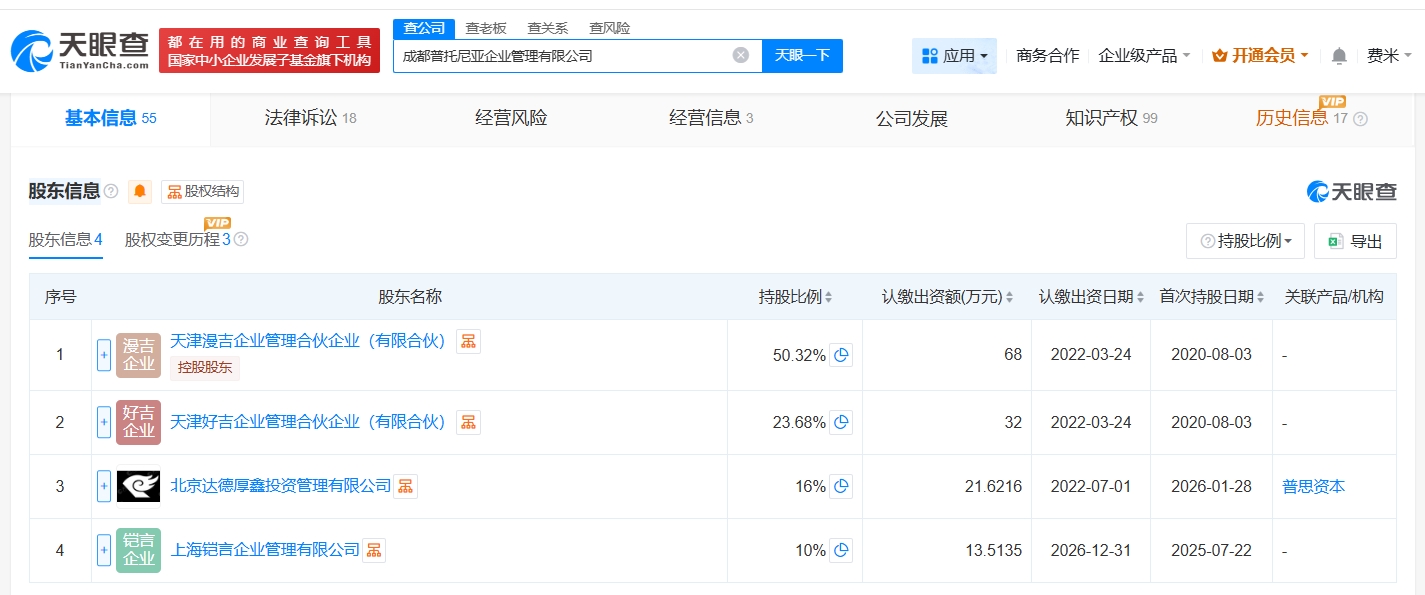Click into the company search input field
1425x595 pixels.
560,56
